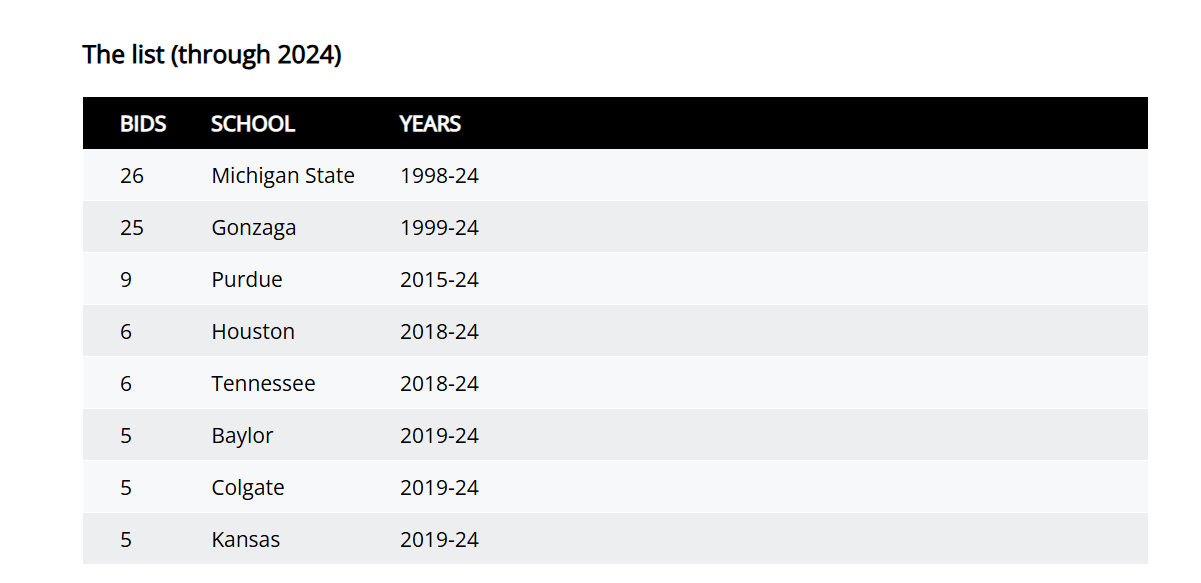Click the SCHOOL column header
The height and width of the screenshot is (583, 1201).
point(253,124)
